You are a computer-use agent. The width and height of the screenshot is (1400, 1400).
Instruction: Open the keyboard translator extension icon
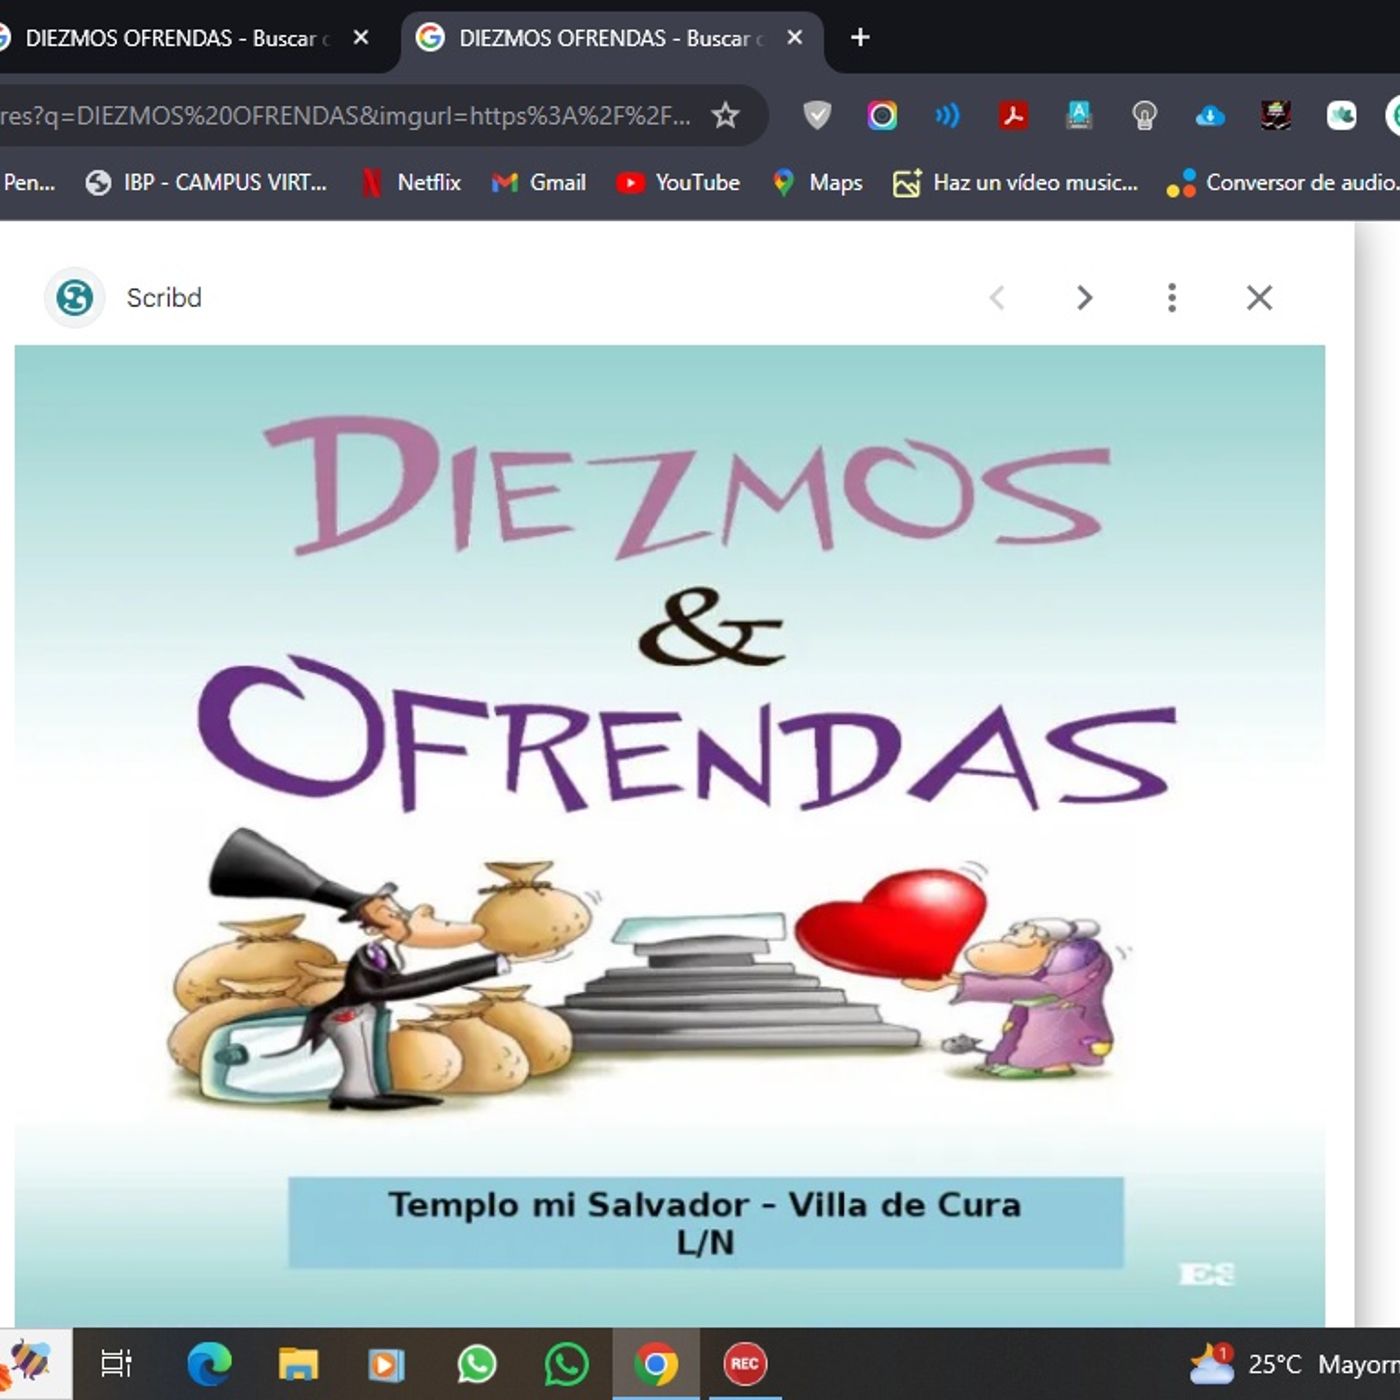tap(1079, 114)
